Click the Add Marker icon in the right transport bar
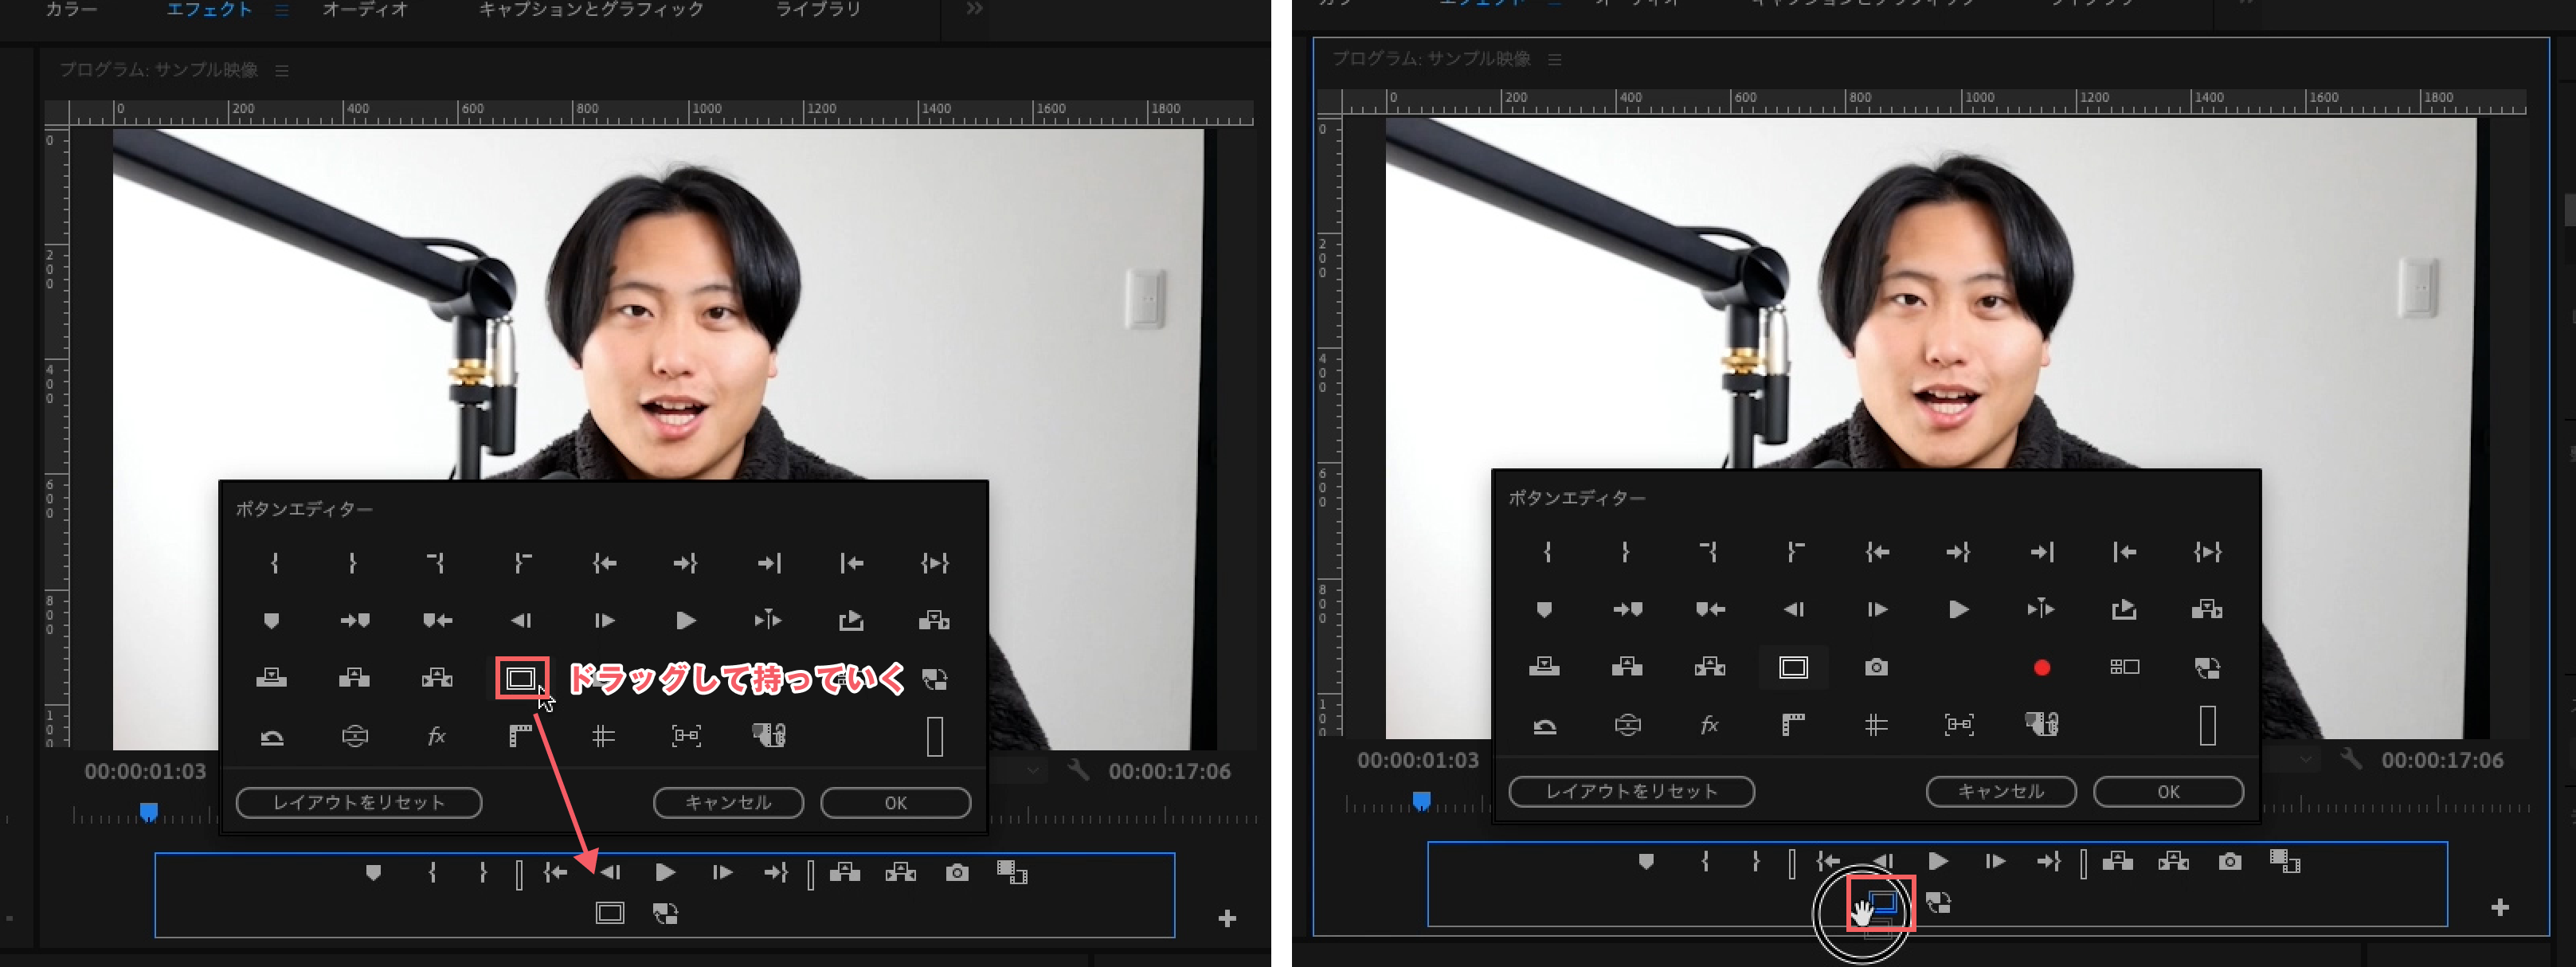2576x967 pixels. click(1646, 861)
